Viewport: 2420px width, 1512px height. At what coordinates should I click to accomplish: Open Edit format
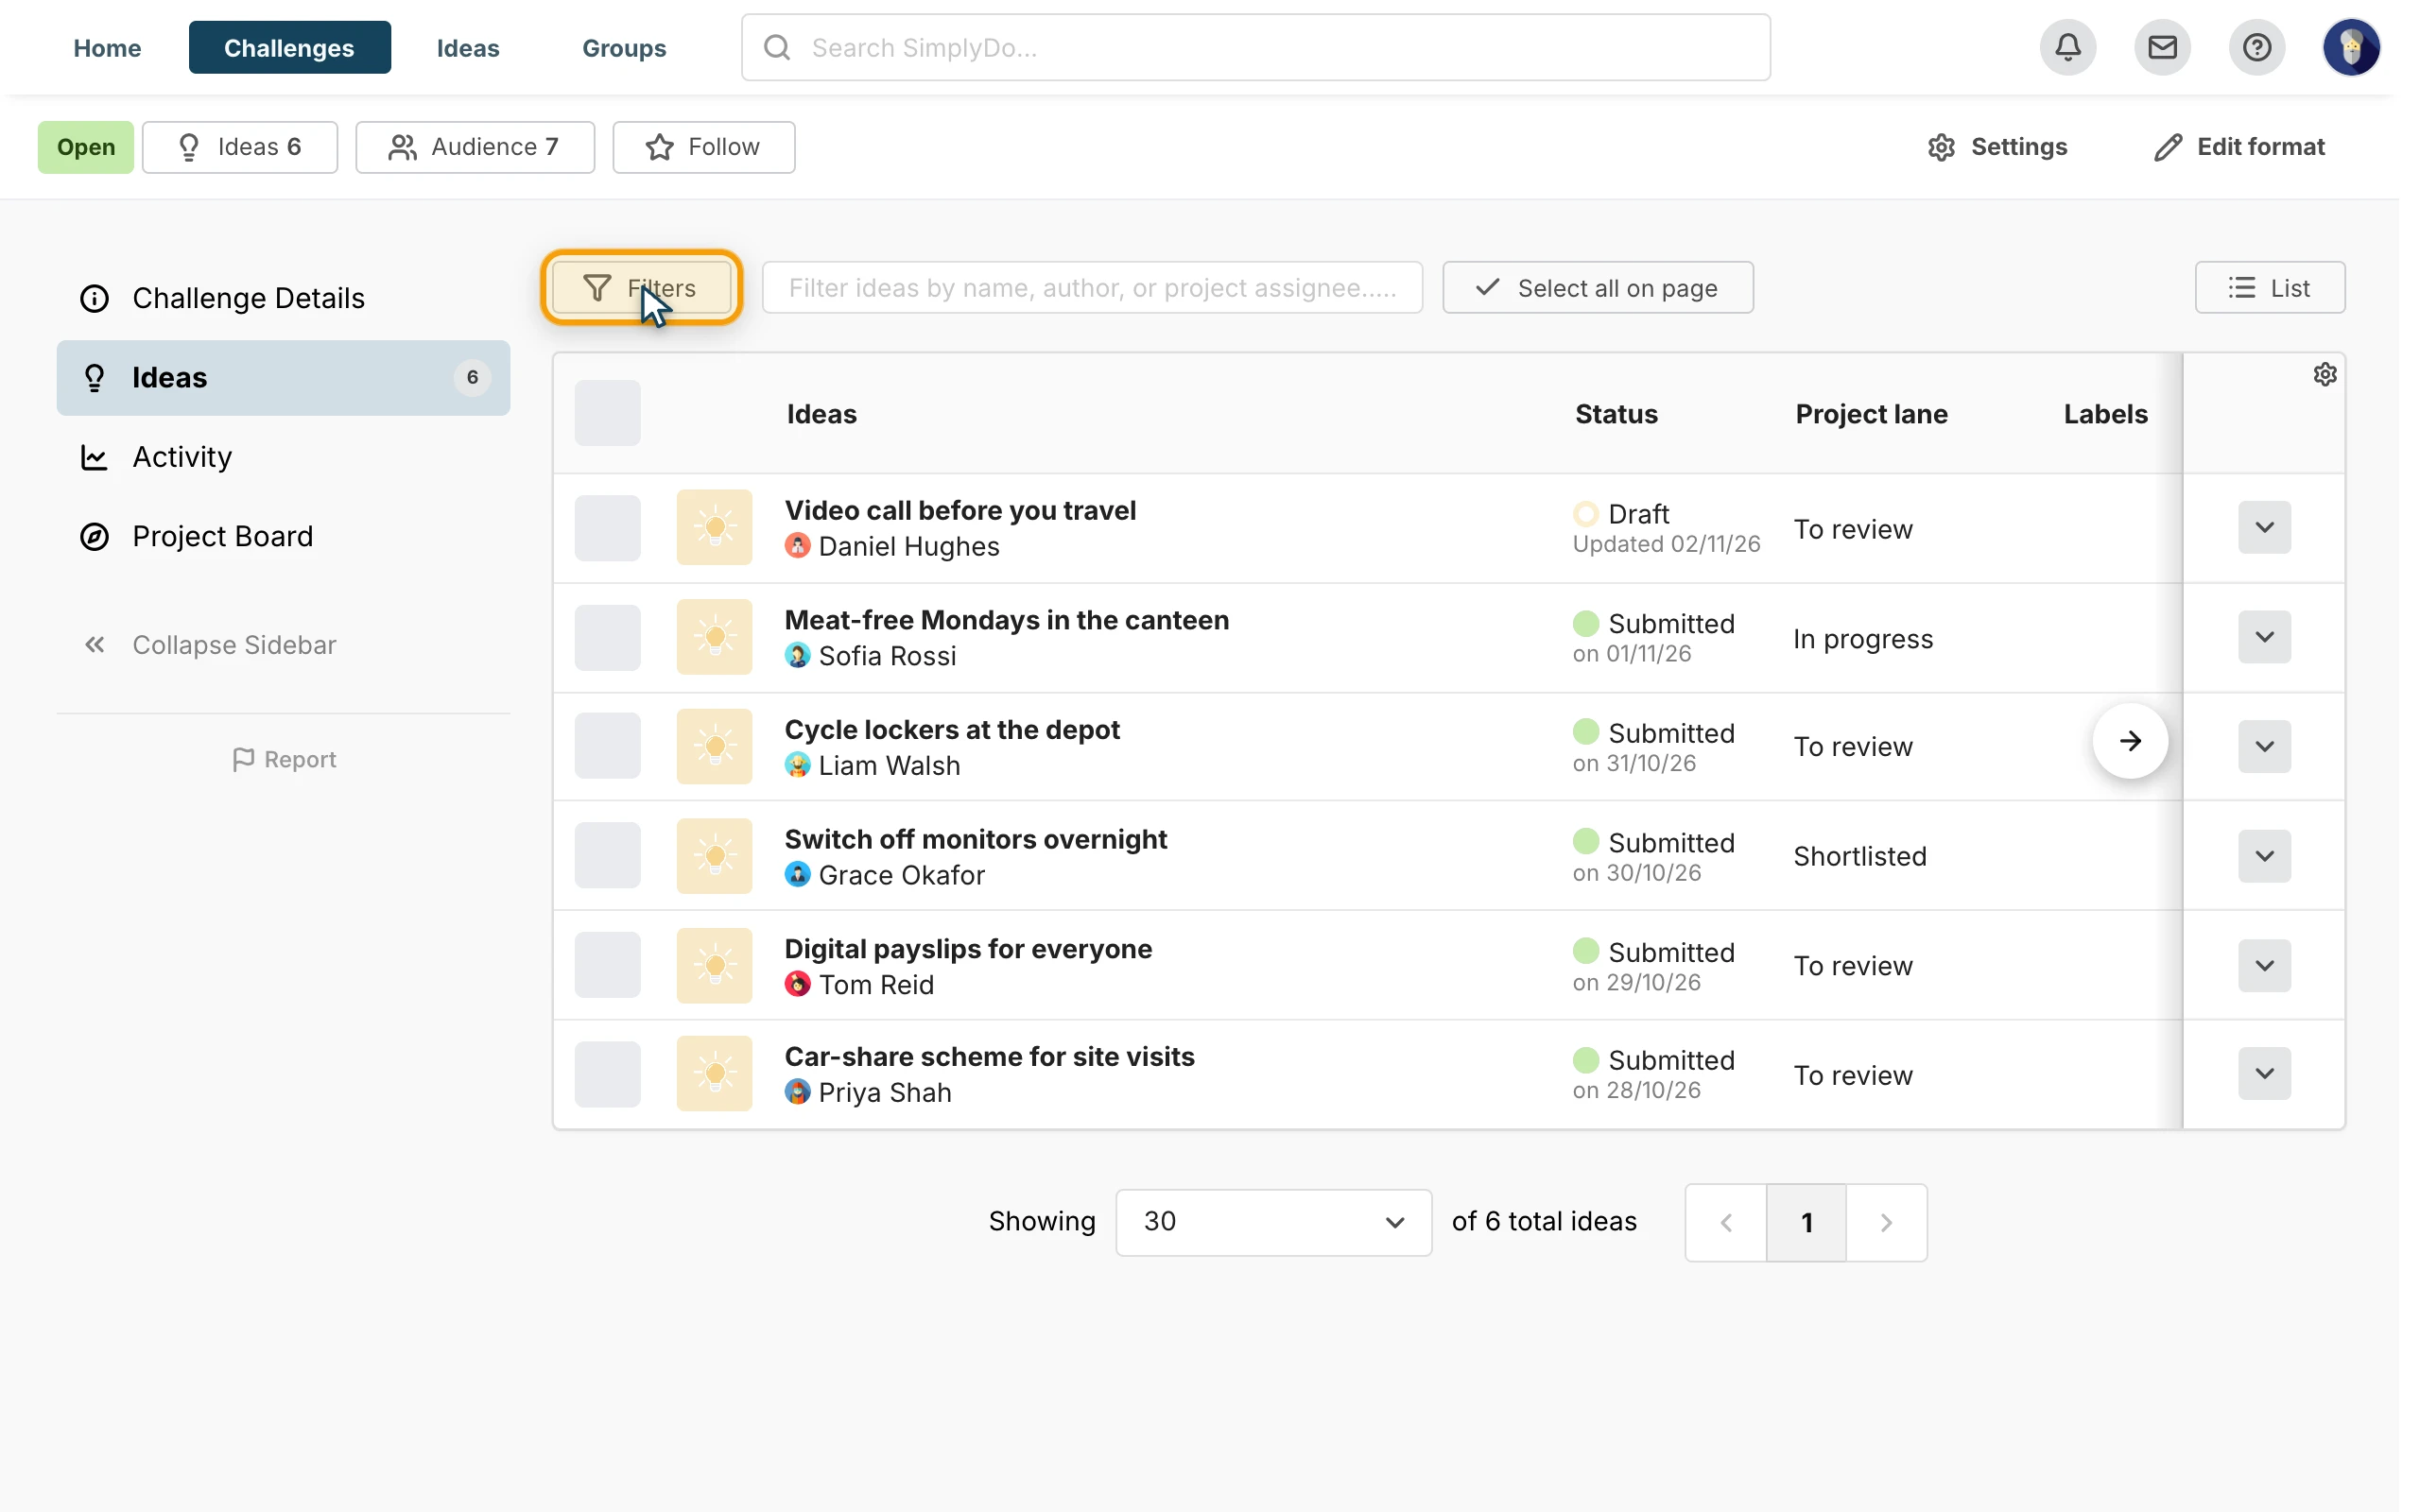2239,147
